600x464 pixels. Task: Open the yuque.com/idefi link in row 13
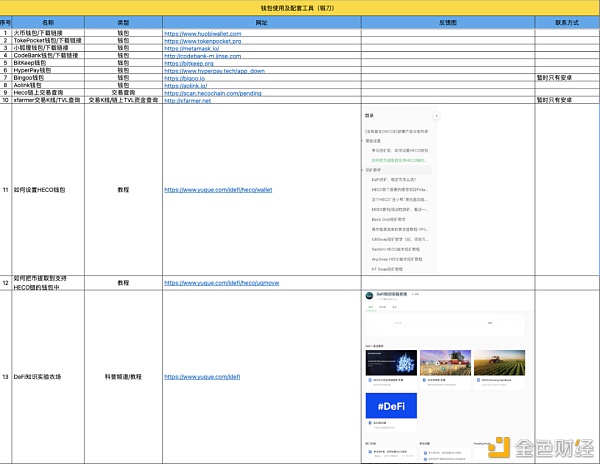point(202,377)
